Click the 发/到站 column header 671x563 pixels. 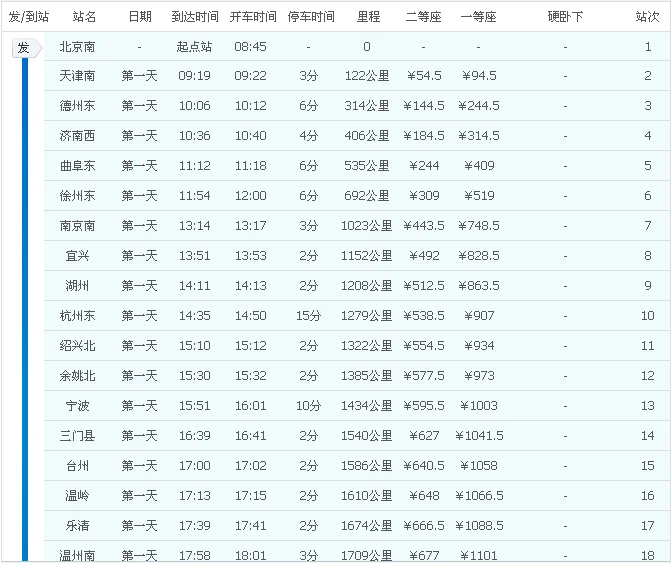pos(29,17)
